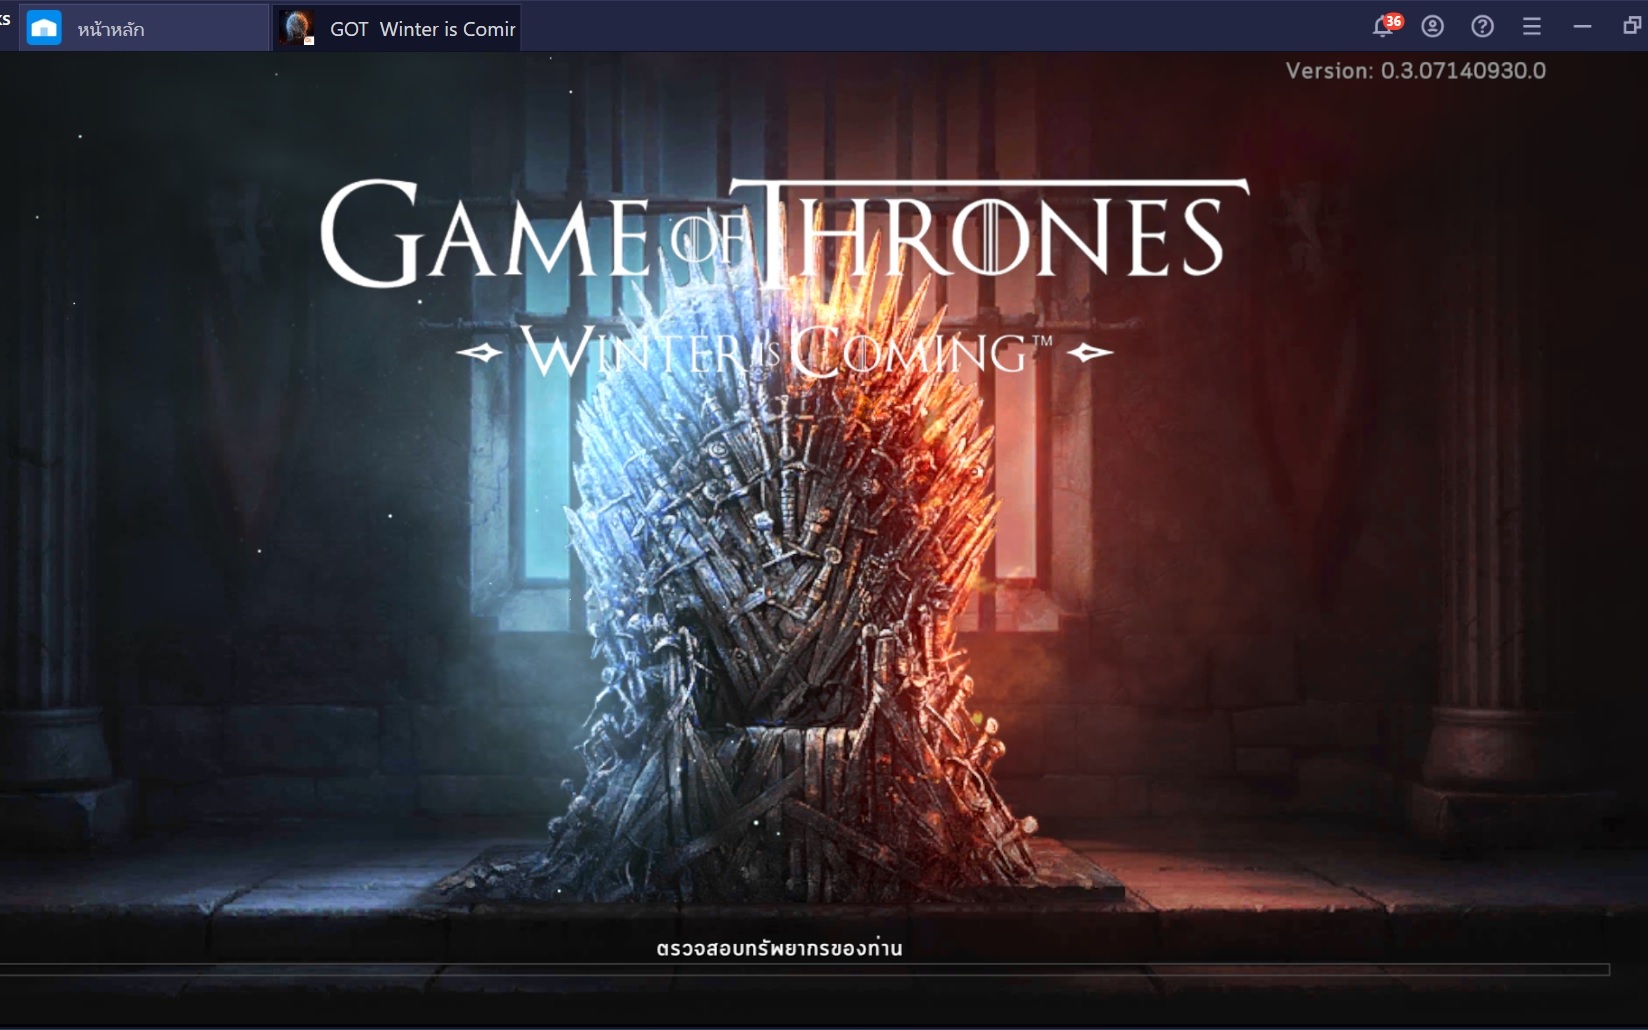Screen dimensions: 1648x1030
Task: Select the GOT Winter is Coming tab
Action: tap(396, 27)
